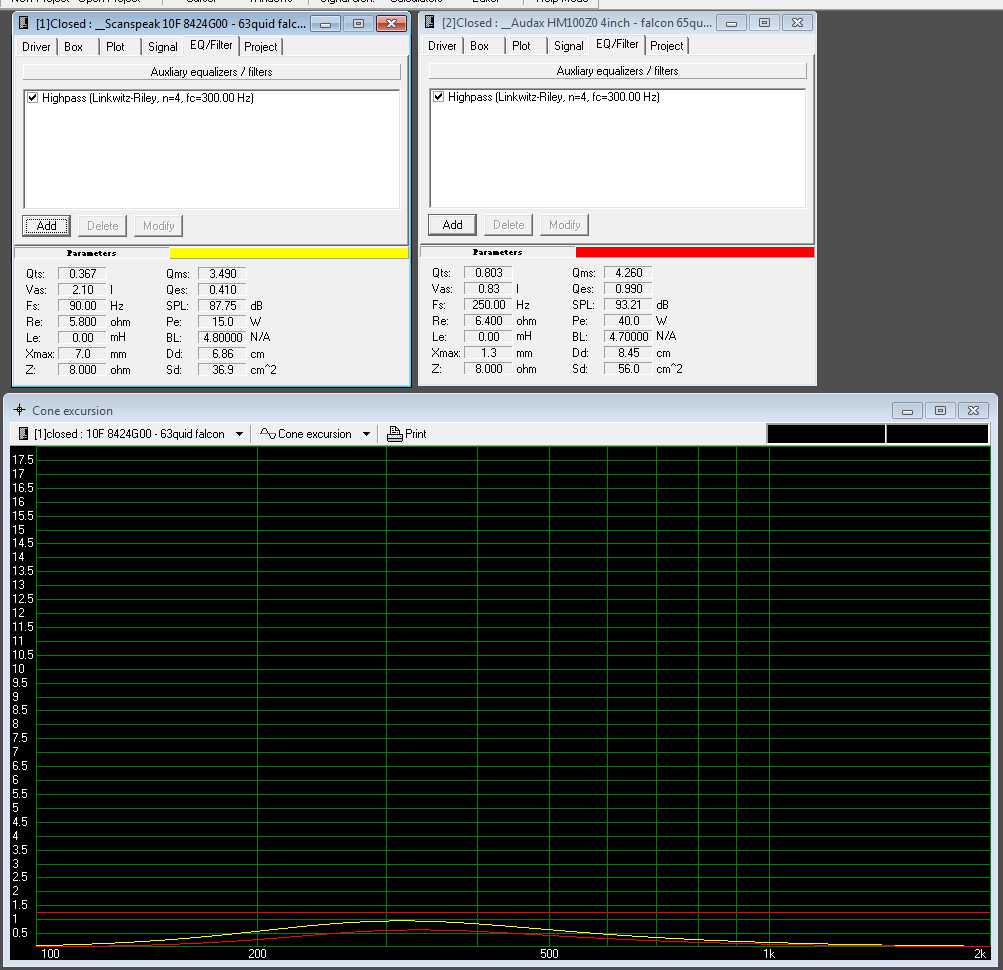Click Le field 0.00 in Scanspeak window
This screenshot has height=970, width=1003.
(x=82, y=338)
